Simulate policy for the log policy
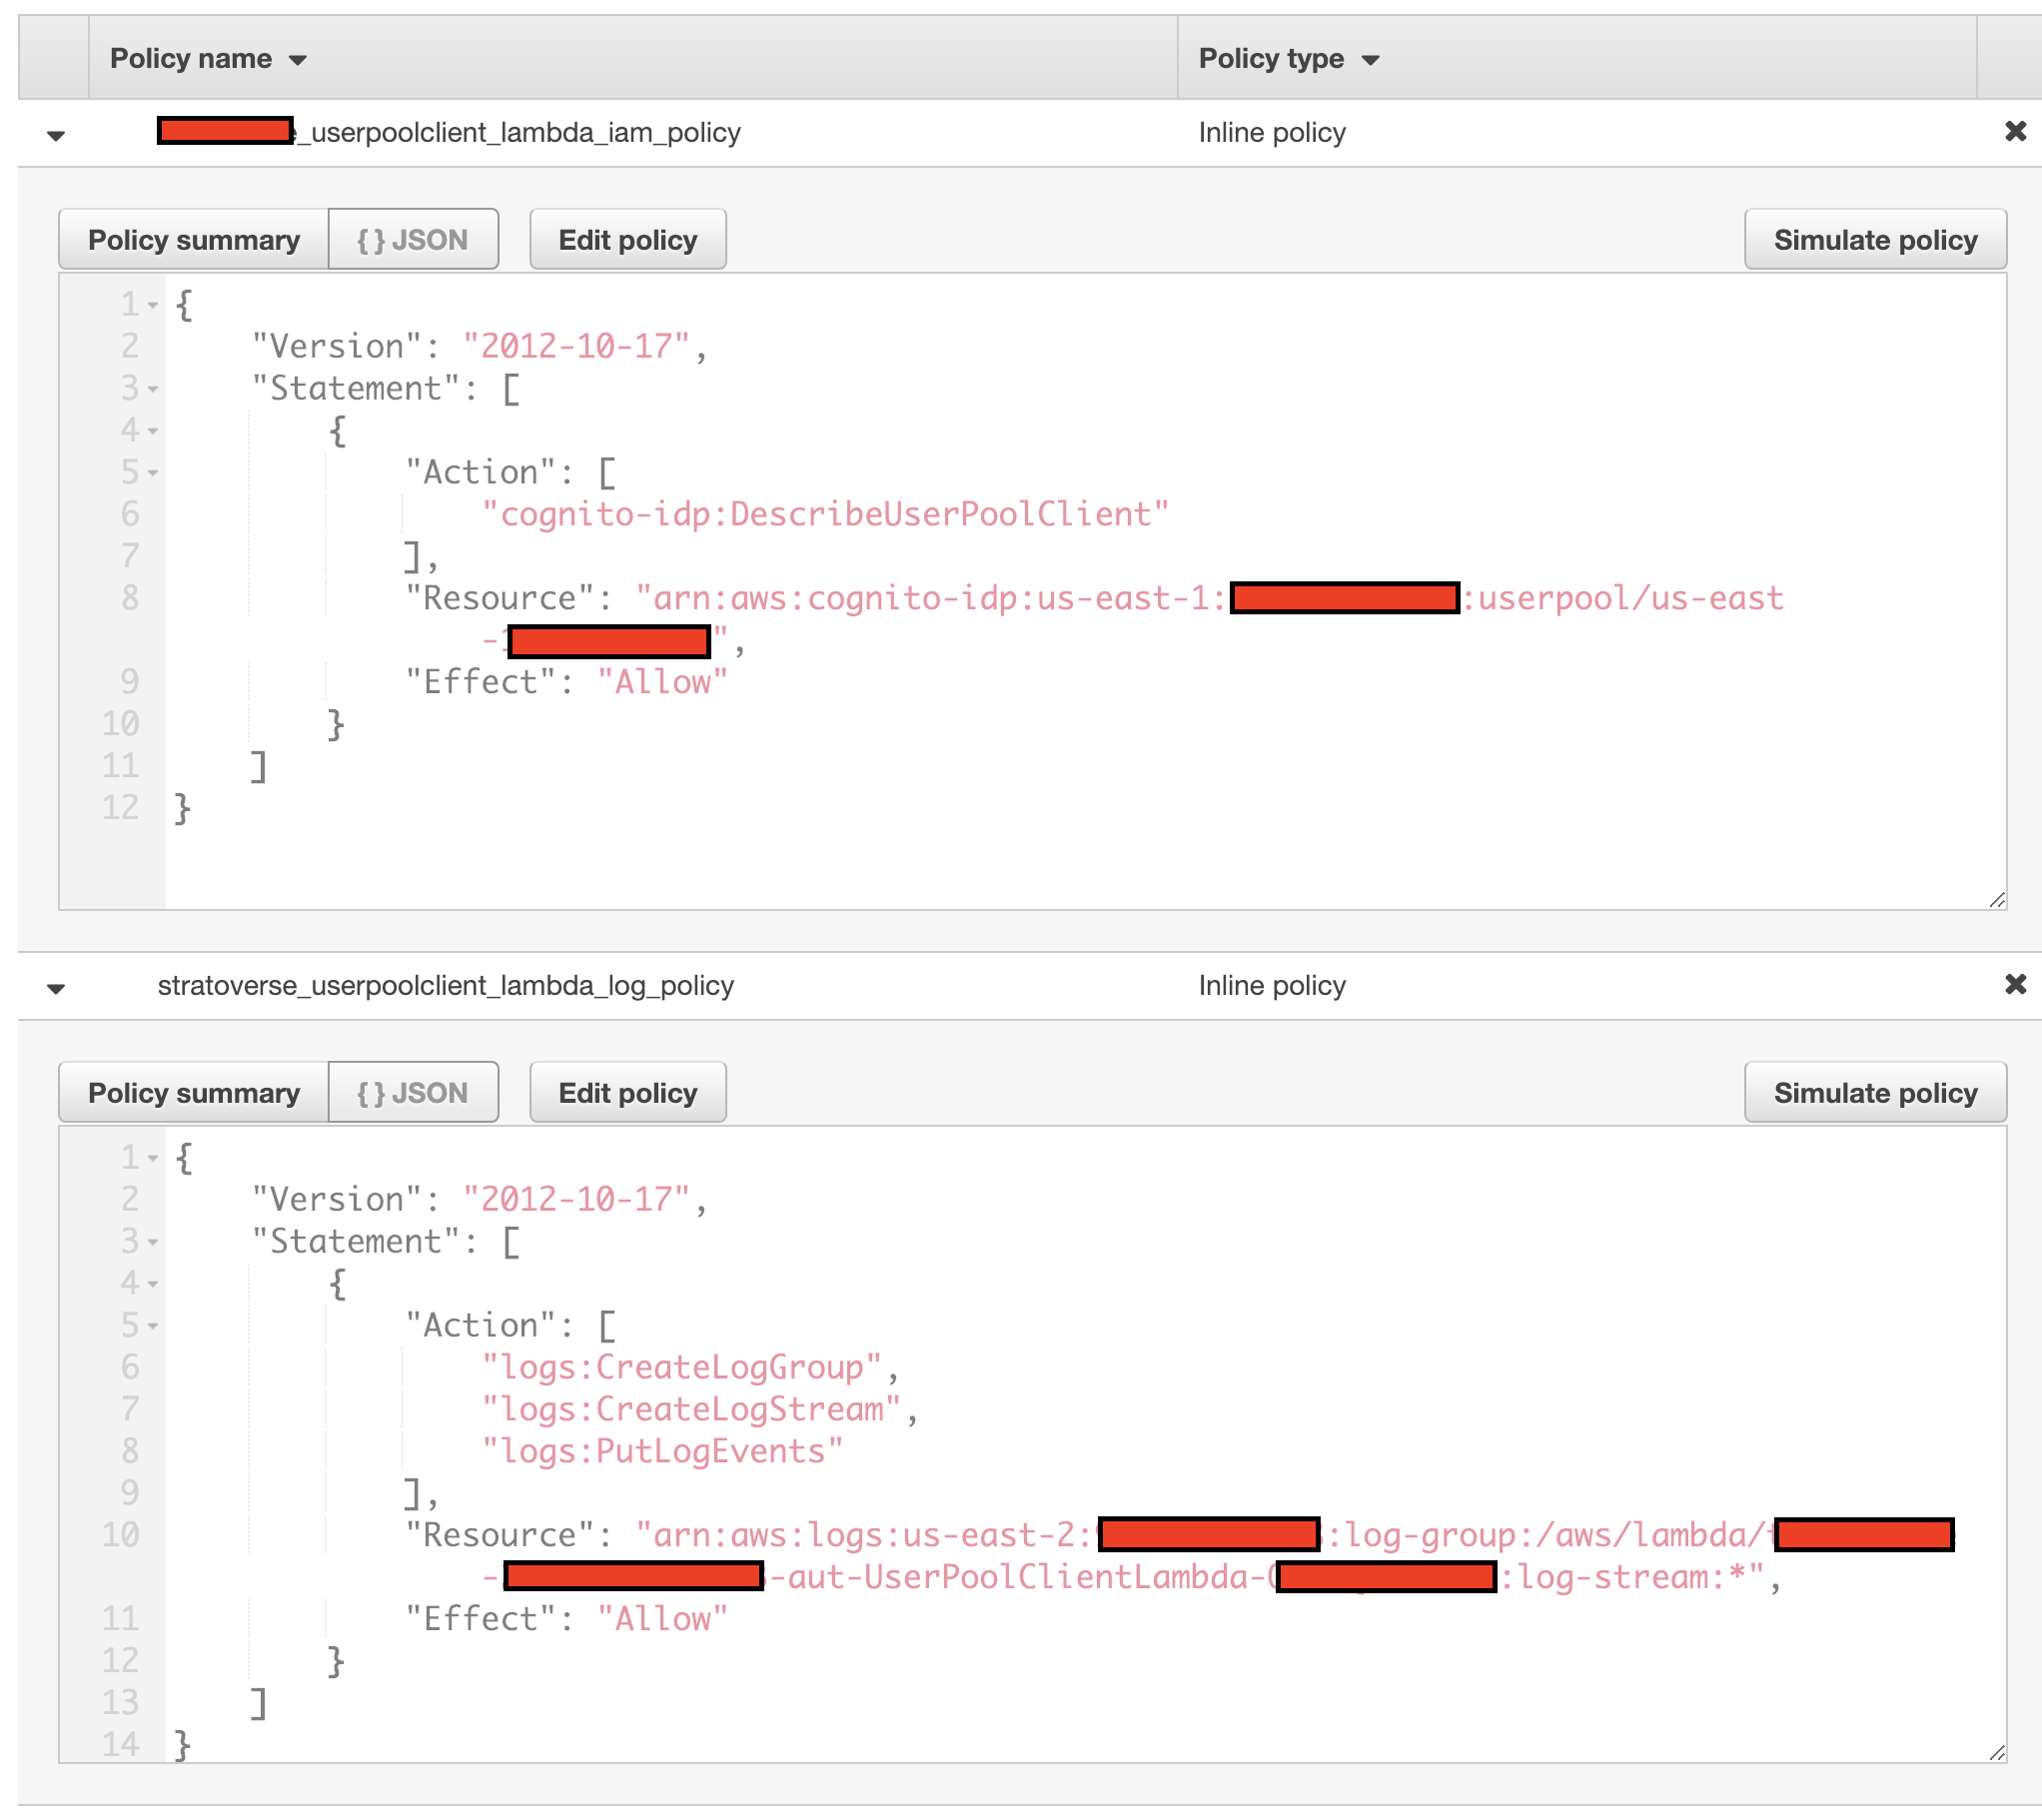Image resolution: width=2042 pixels, height=1820 pixels. point(1875,1093)
